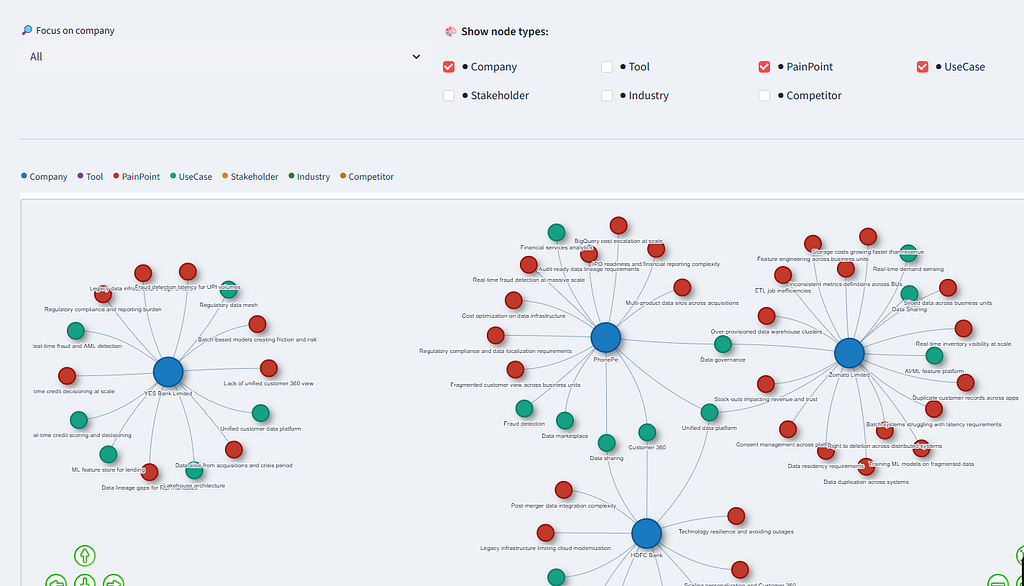Viewport: 1024px width, 586px height.
Task: Click the PainPoint label in the legend row
Action: coord(140,176)
